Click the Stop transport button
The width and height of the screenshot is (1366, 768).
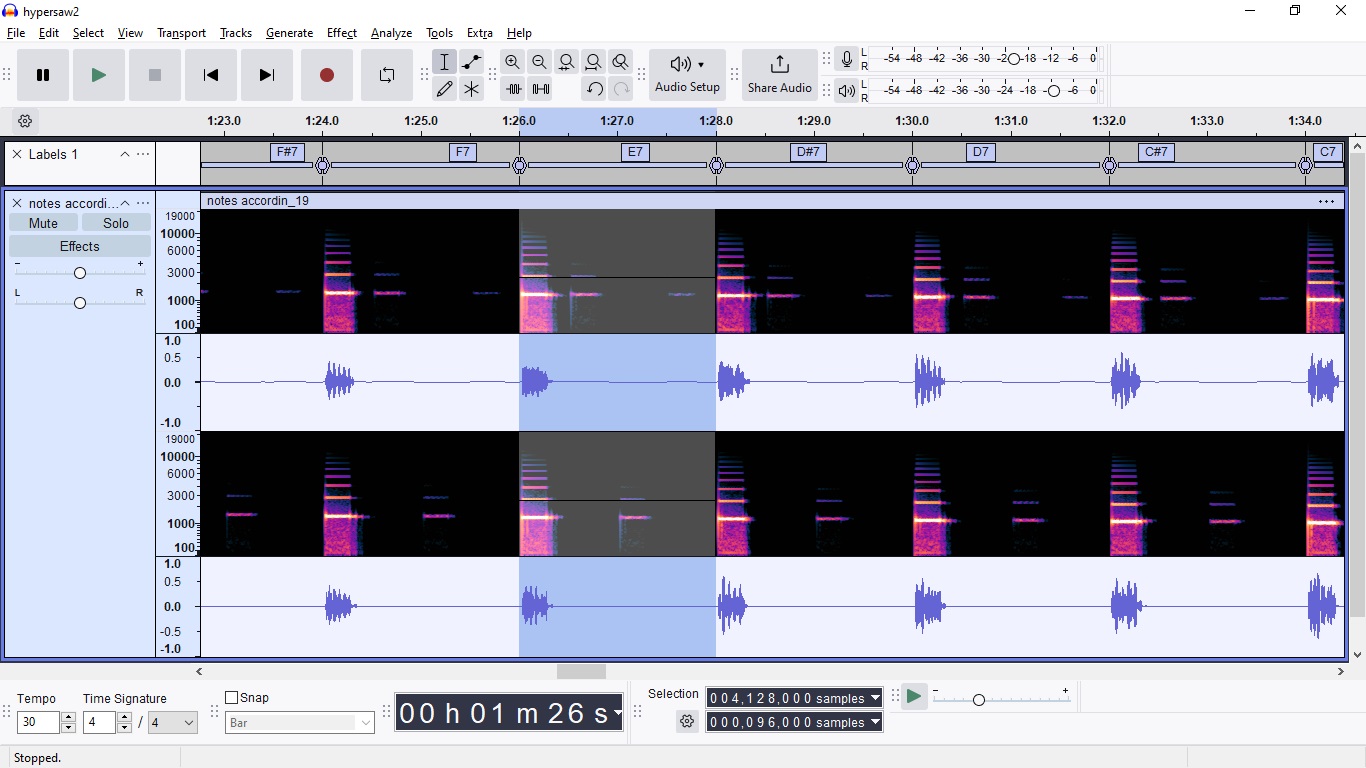tap(154, 75)
